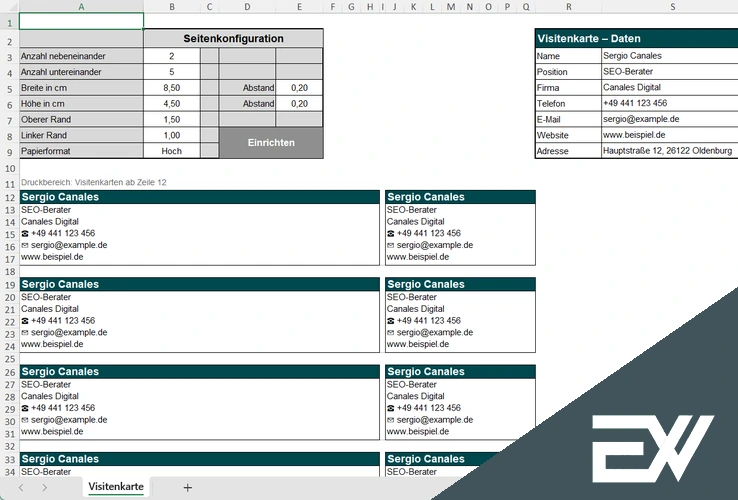Select the Adresse value with Hauptstraße 12
Screen dimensions: 738x500
tap(668, 151)
